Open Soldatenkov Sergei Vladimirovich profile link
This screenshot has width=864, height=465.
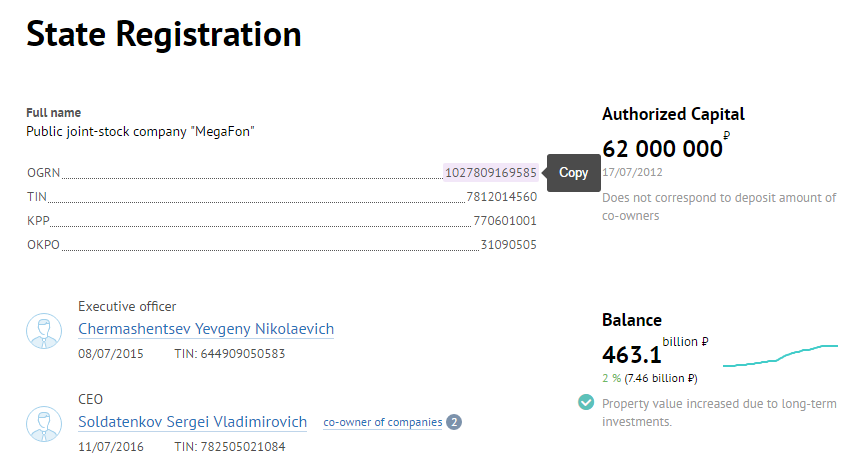(192, 422)
